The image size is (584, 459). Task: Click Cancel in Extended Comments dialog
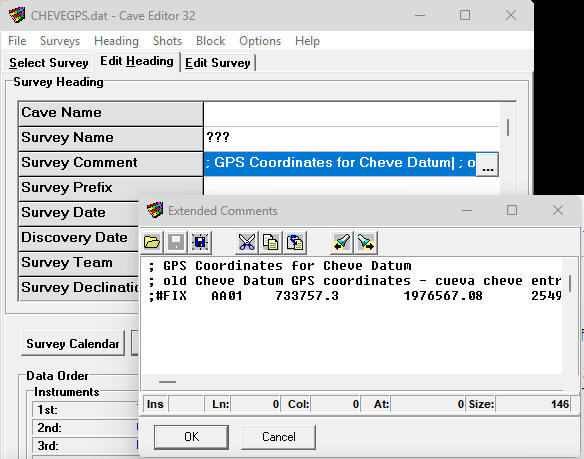click(x=278, y=437)
